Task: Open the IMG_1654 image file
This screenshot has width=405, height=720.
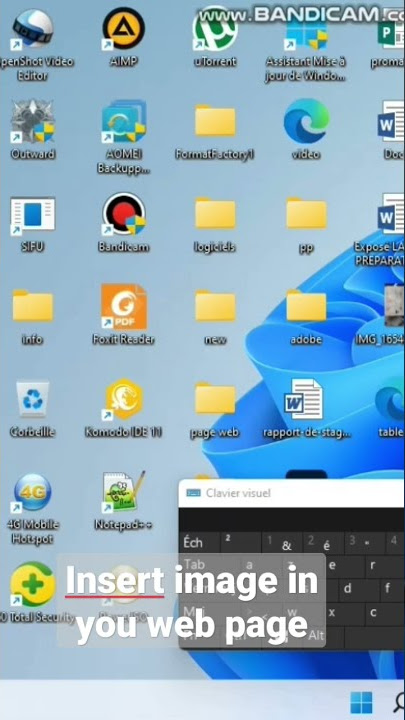Action: pos(394,306)
